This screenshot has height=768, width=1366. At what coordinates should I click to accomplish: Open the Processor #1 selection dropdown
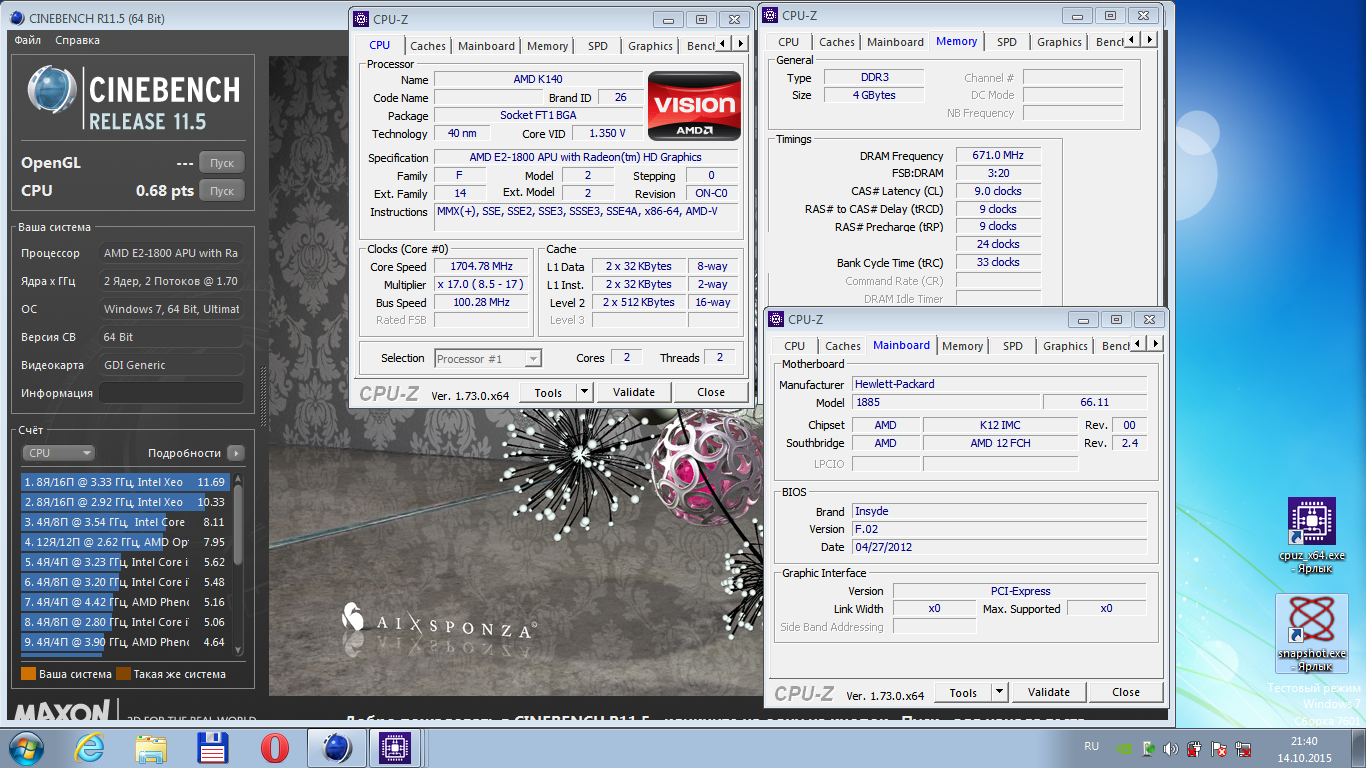(x=489, y=359)
